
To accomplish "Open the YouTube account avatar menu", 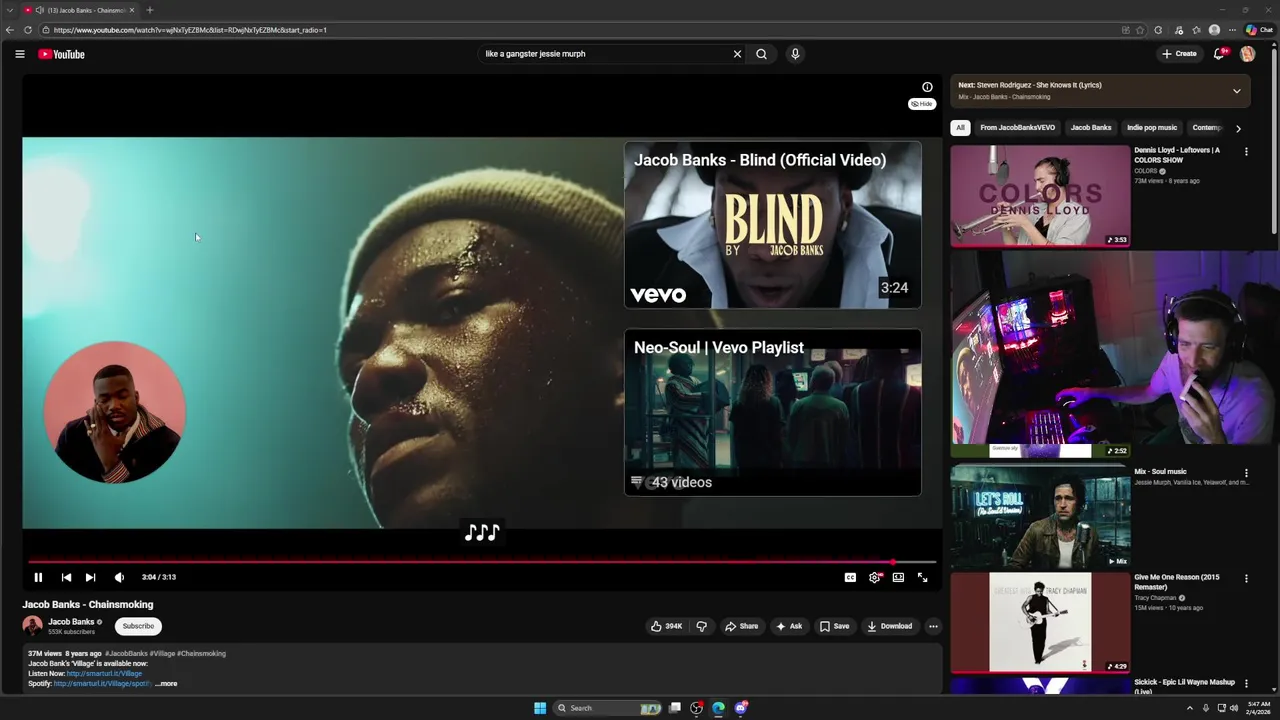I will [x=1247, y=54].
